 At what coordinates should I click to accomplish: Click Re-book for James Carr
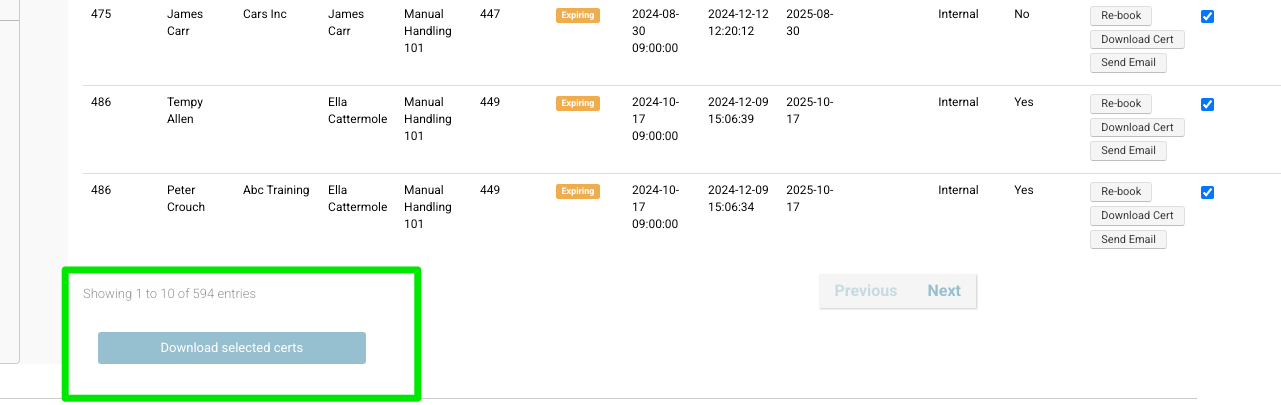[x=1120, y=16]
